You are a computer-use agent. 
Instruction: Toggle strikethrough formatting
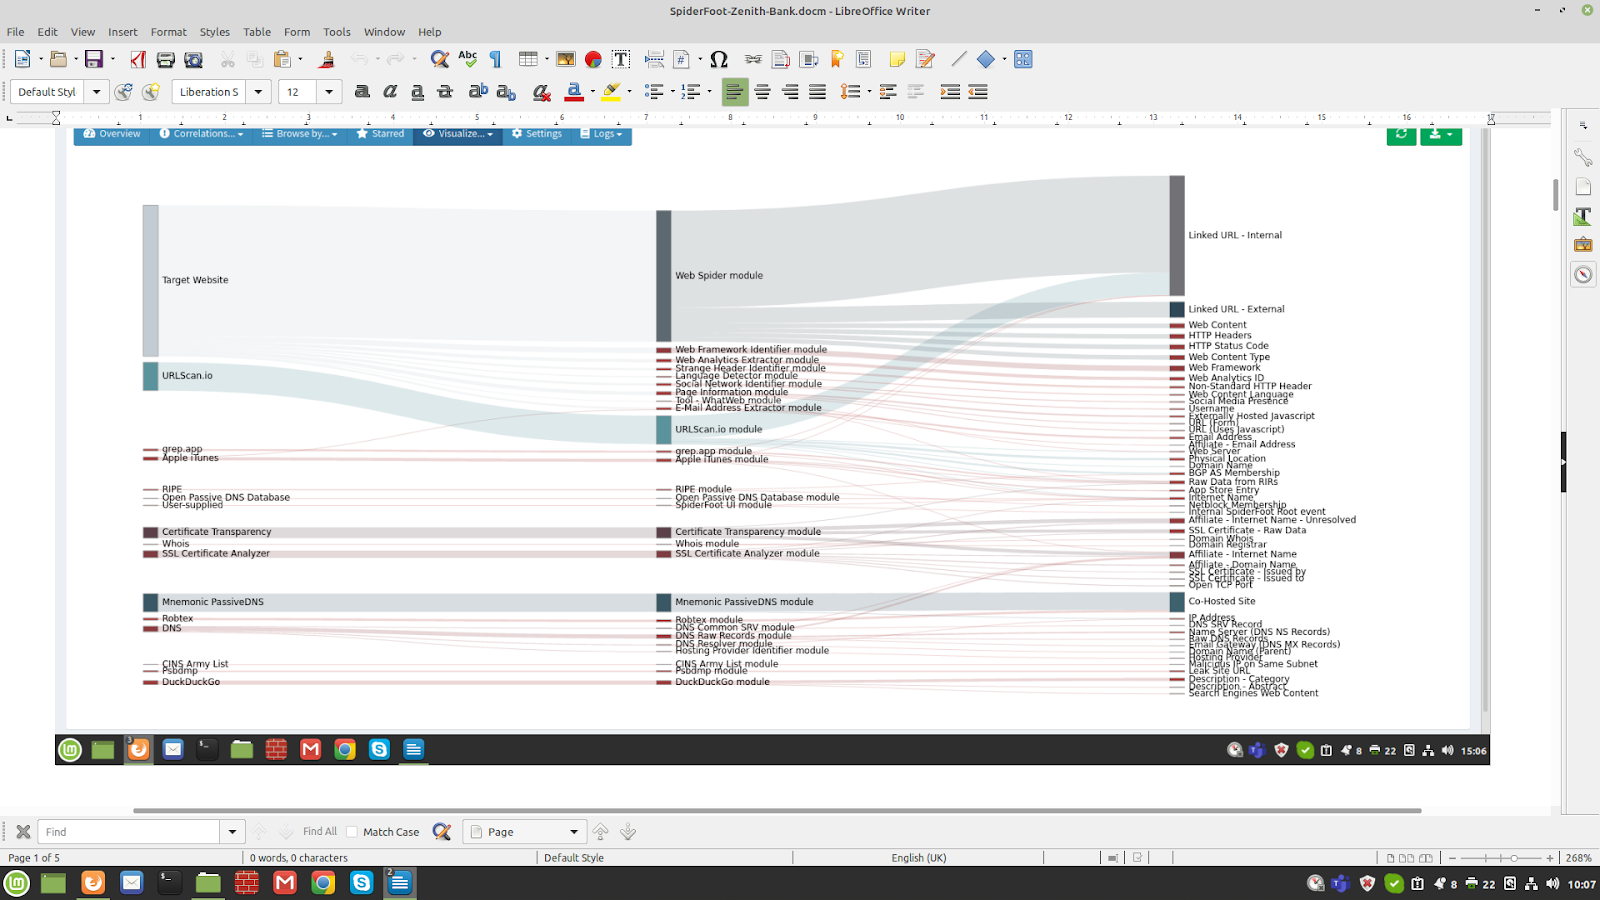click(446, 92)
